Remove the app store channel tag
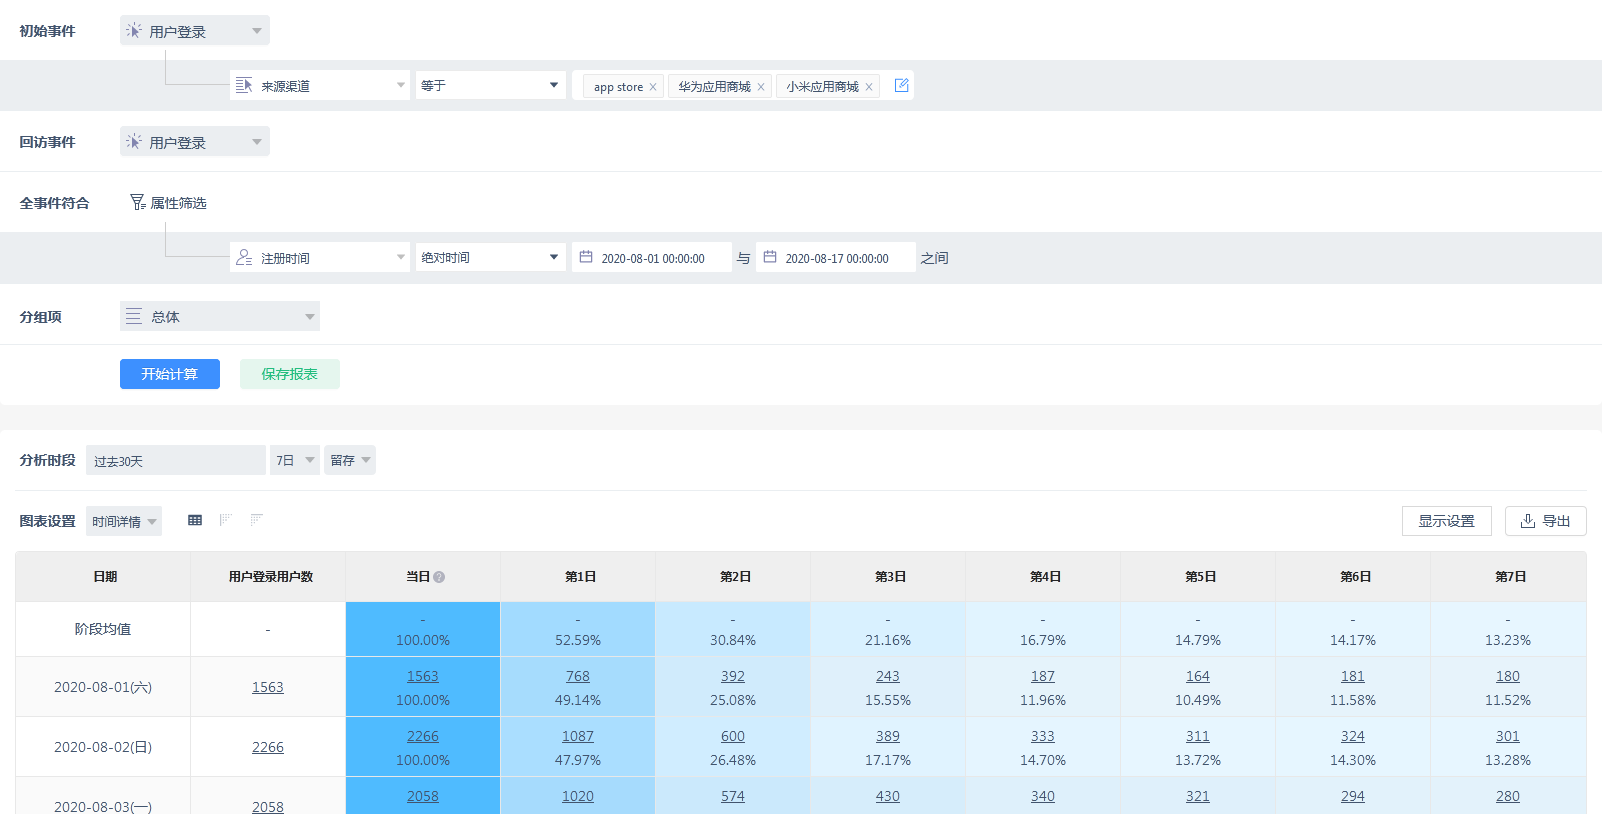Screen dimensions: 1602x814 [653, 87]
